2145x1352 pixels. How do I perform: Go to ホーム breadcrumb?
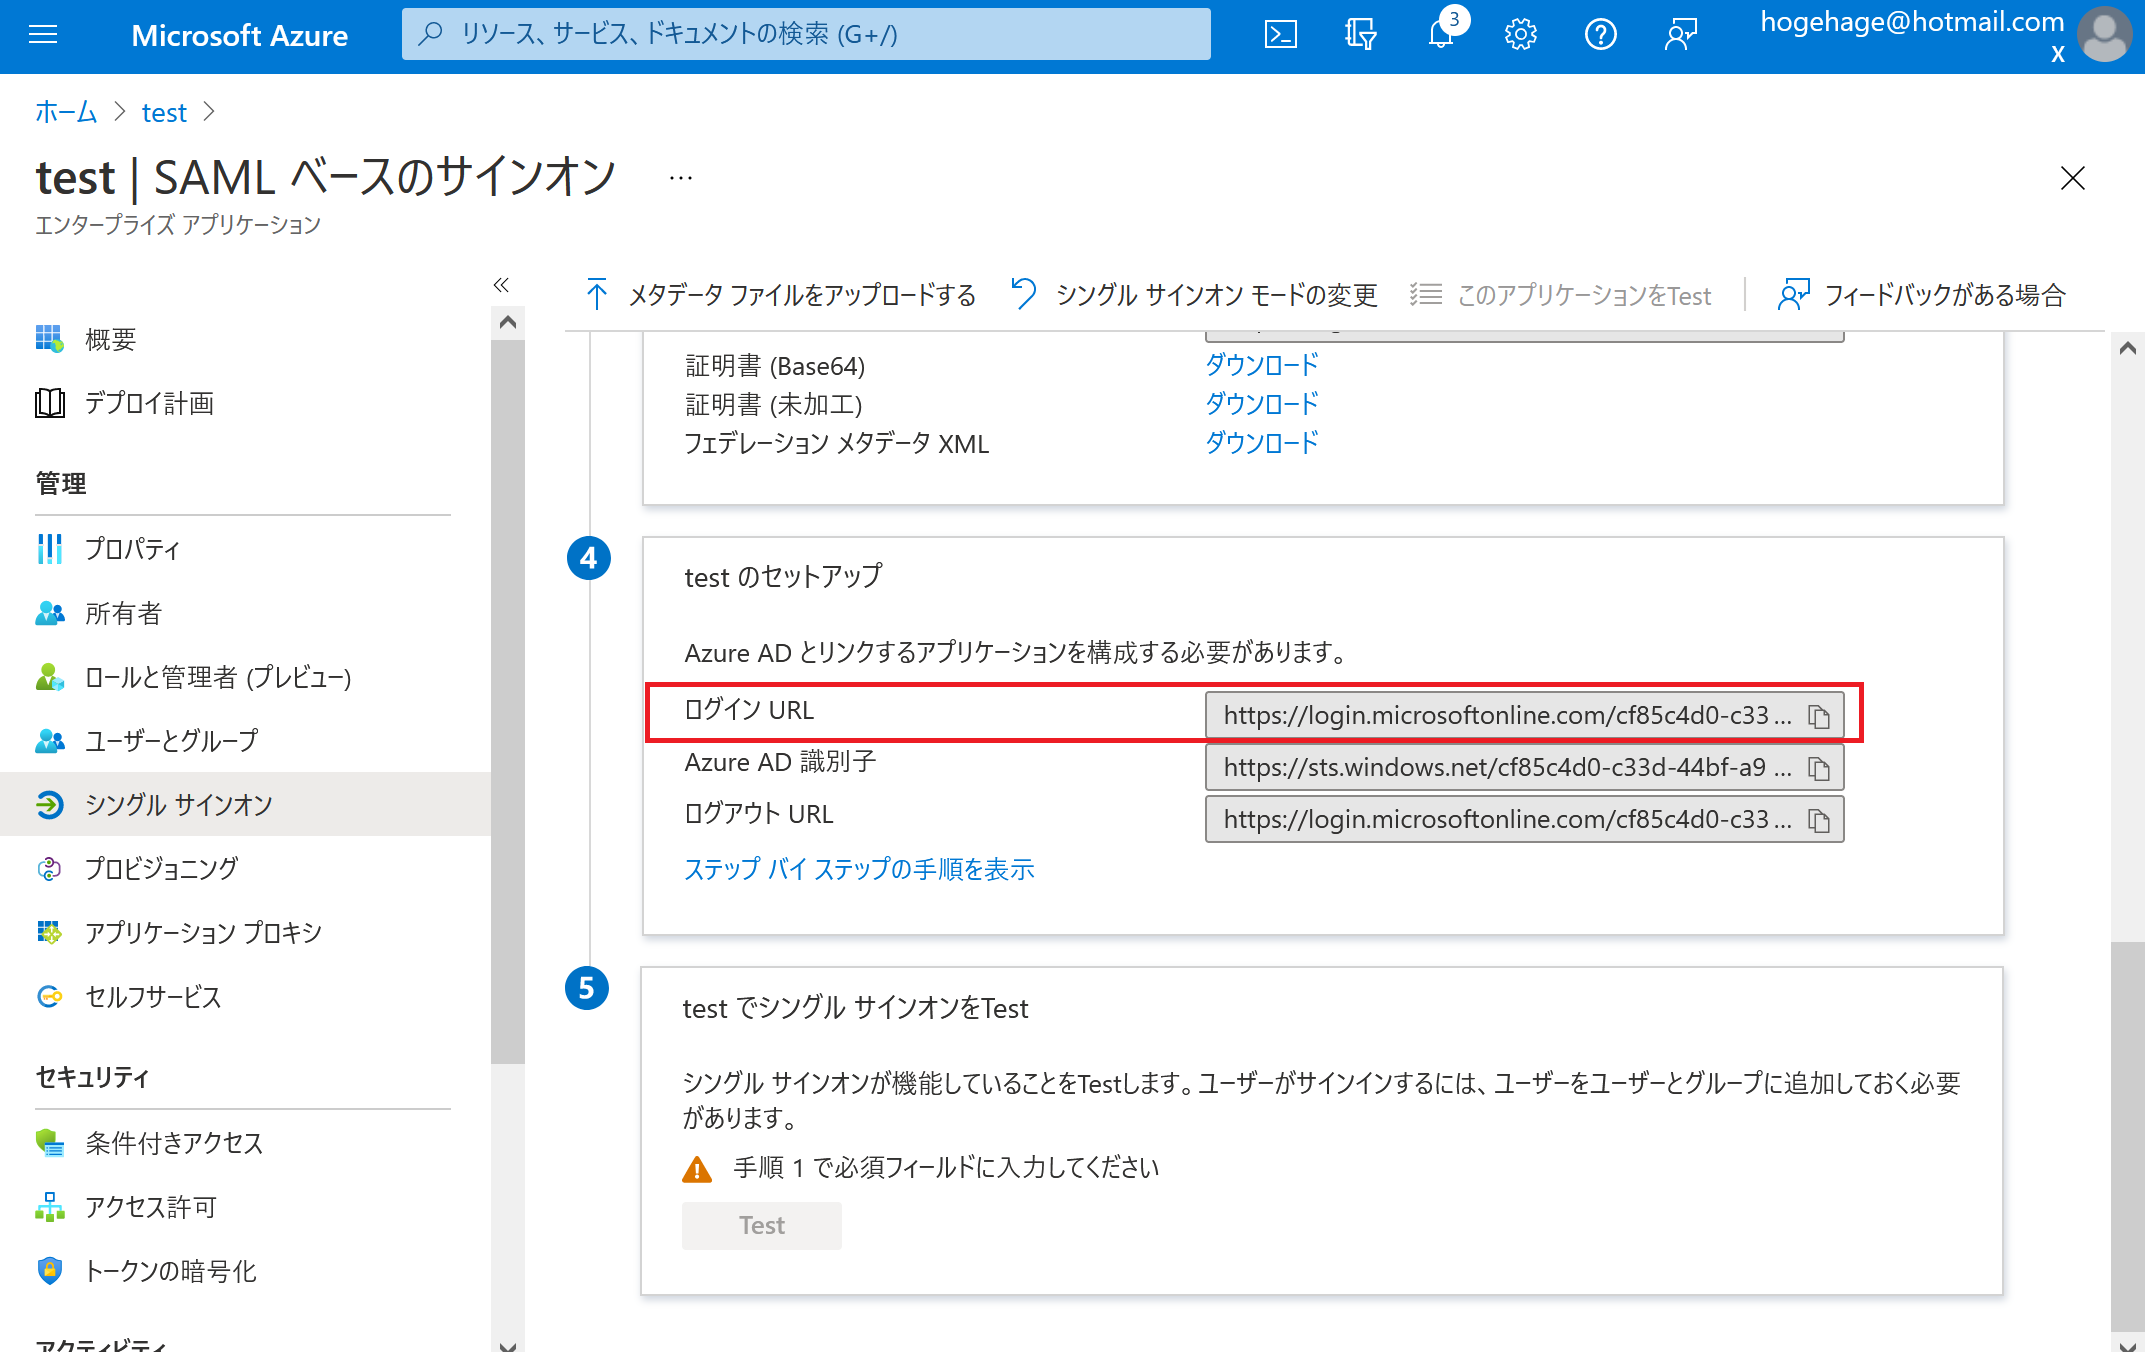tap(66, 112)
